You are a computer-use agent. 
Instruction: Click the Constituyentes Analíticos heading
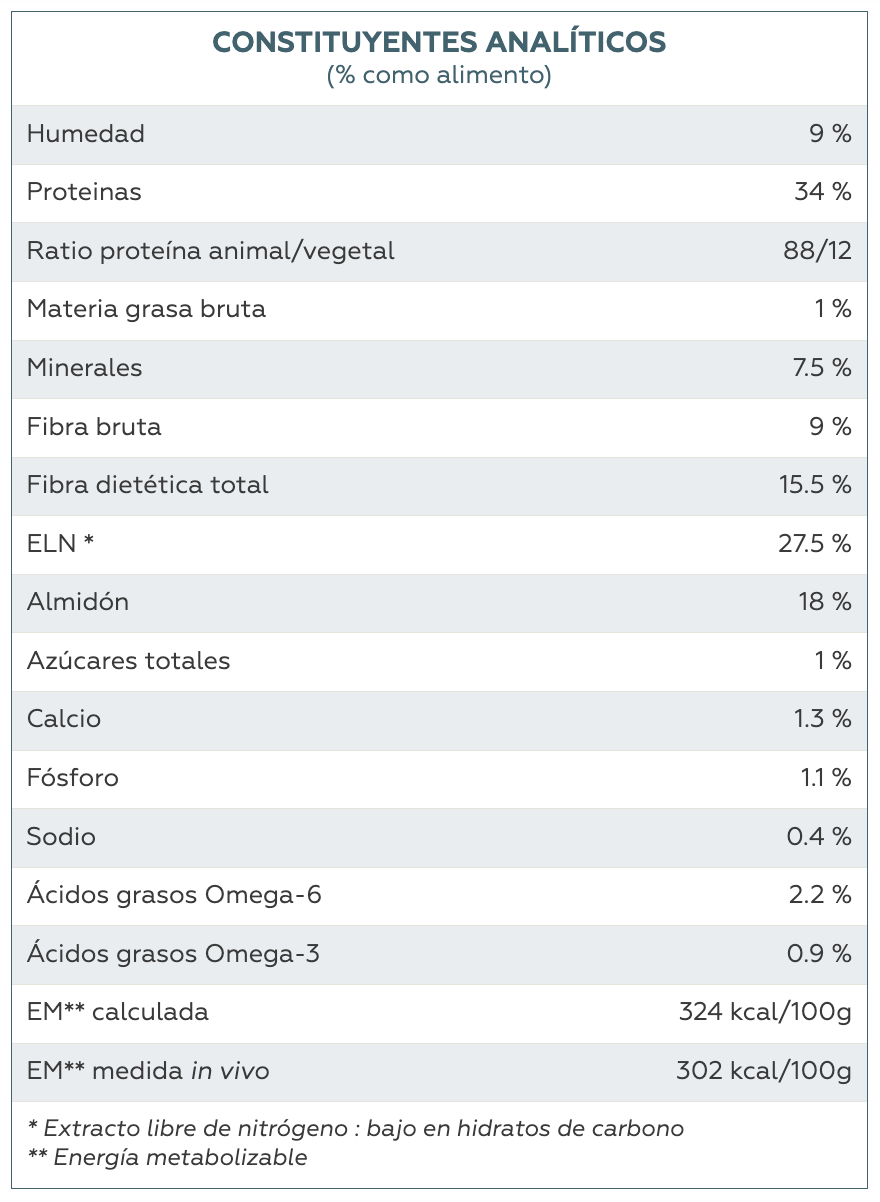[439, 42]
